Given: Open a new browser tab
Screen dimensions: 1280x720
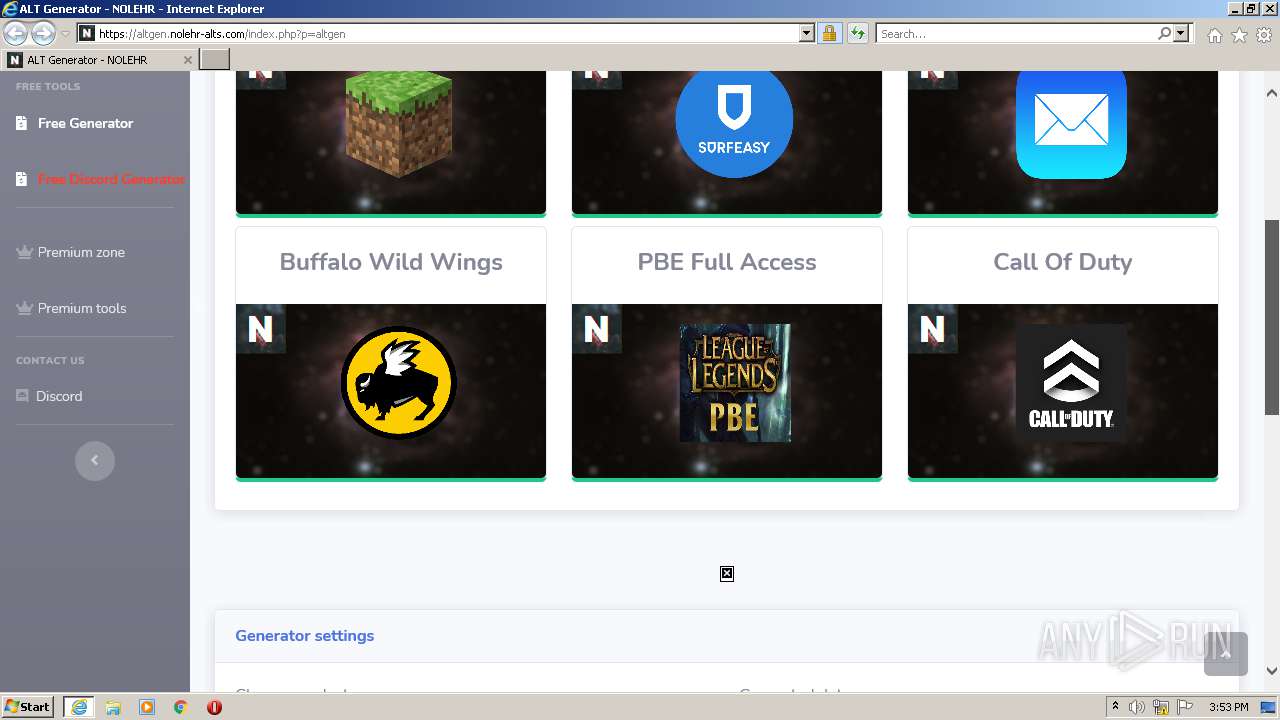Looking at the screenshot, I should pos(215,60).
